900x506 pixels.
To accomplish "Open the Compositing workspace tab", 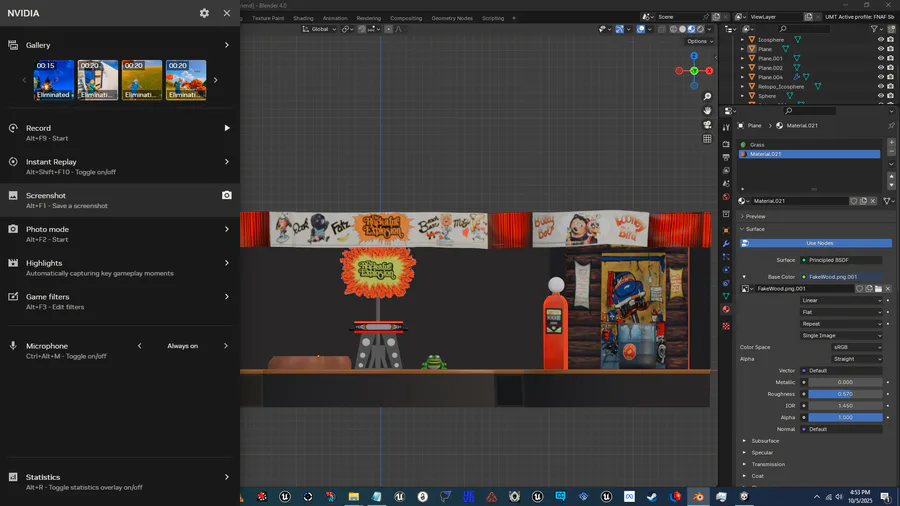I will coord(406,18).
